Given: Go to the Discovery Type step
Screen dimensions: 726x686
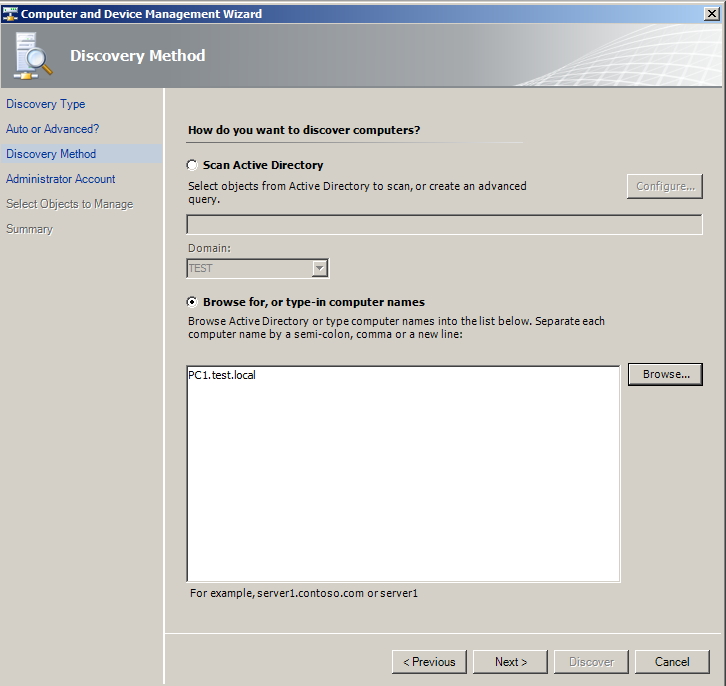Looking at the screenshot, I should coord(45,104).
